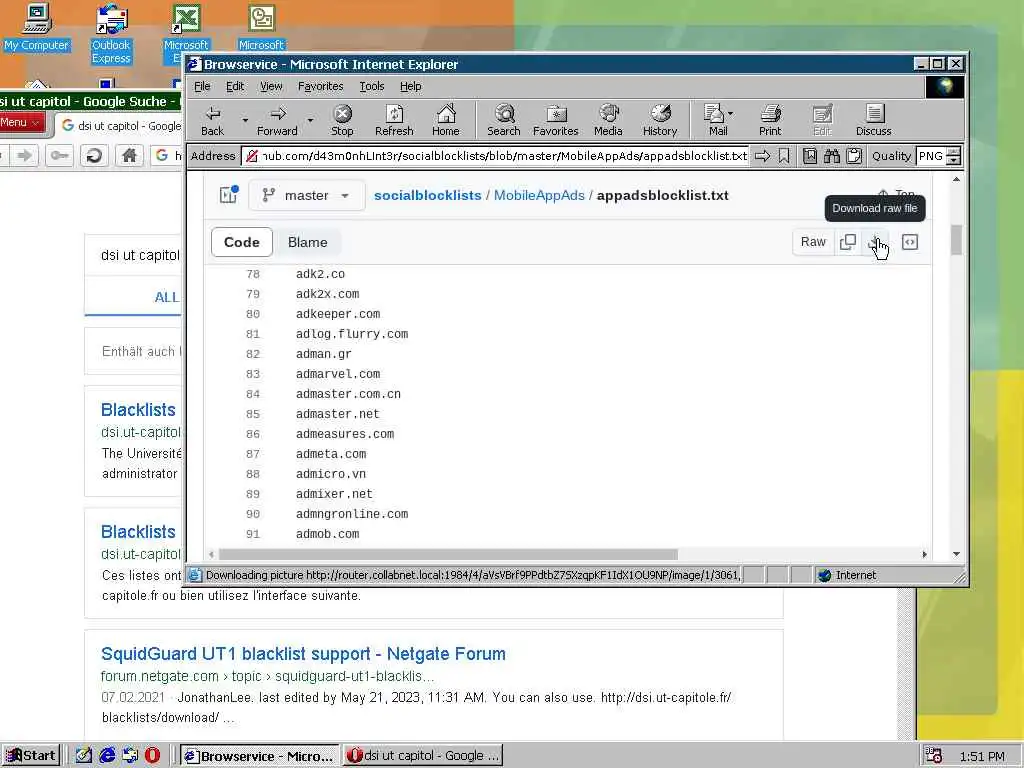Screen dimensions: 1024x768
Task: Open MobileAppAds breadcrumb link
Action: click(x=539, y=195)
